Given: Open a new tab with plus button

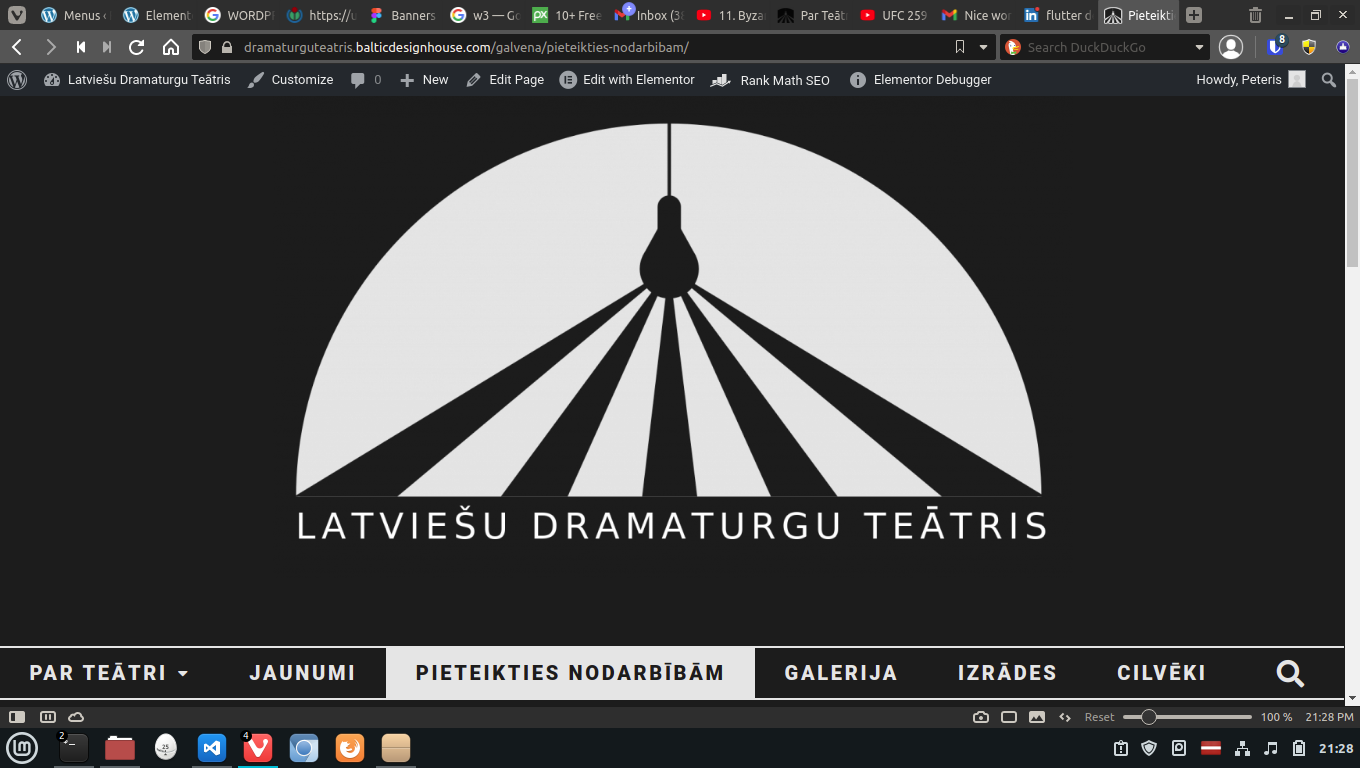Looking at the screenshot, I should coord(1194,15).
